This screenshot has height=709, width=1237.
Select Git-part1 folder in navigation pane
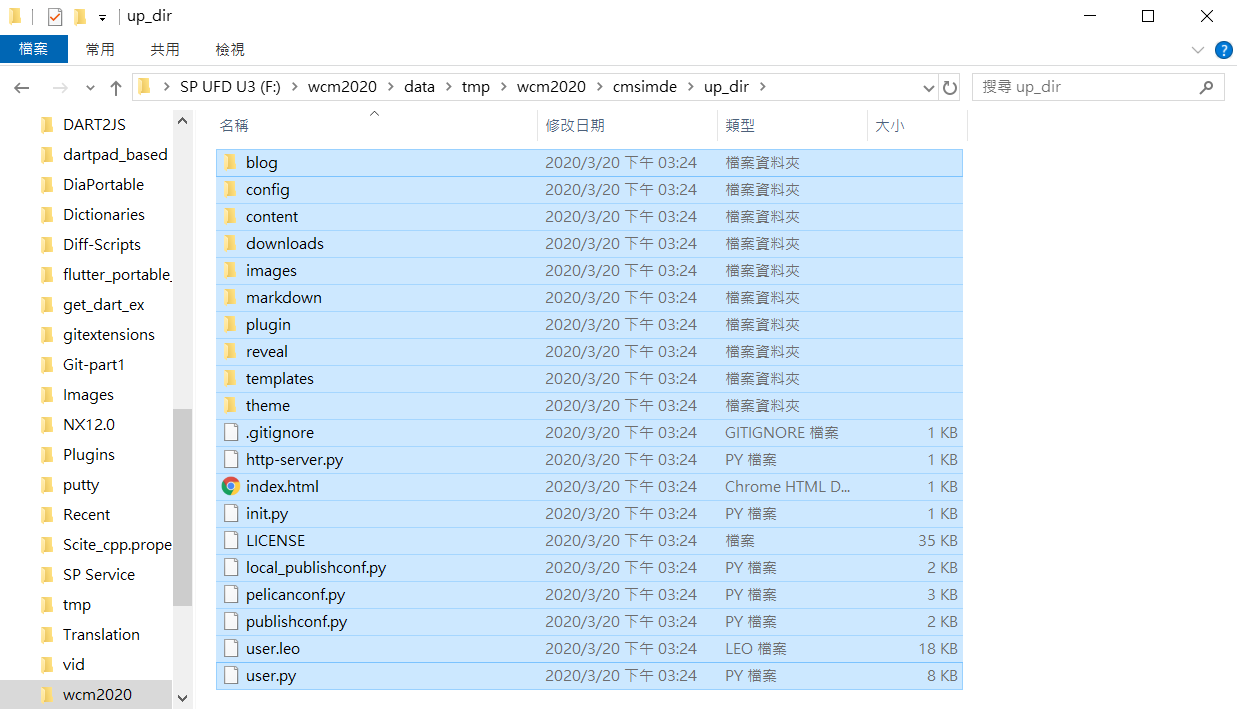click(x=94, y=365)
